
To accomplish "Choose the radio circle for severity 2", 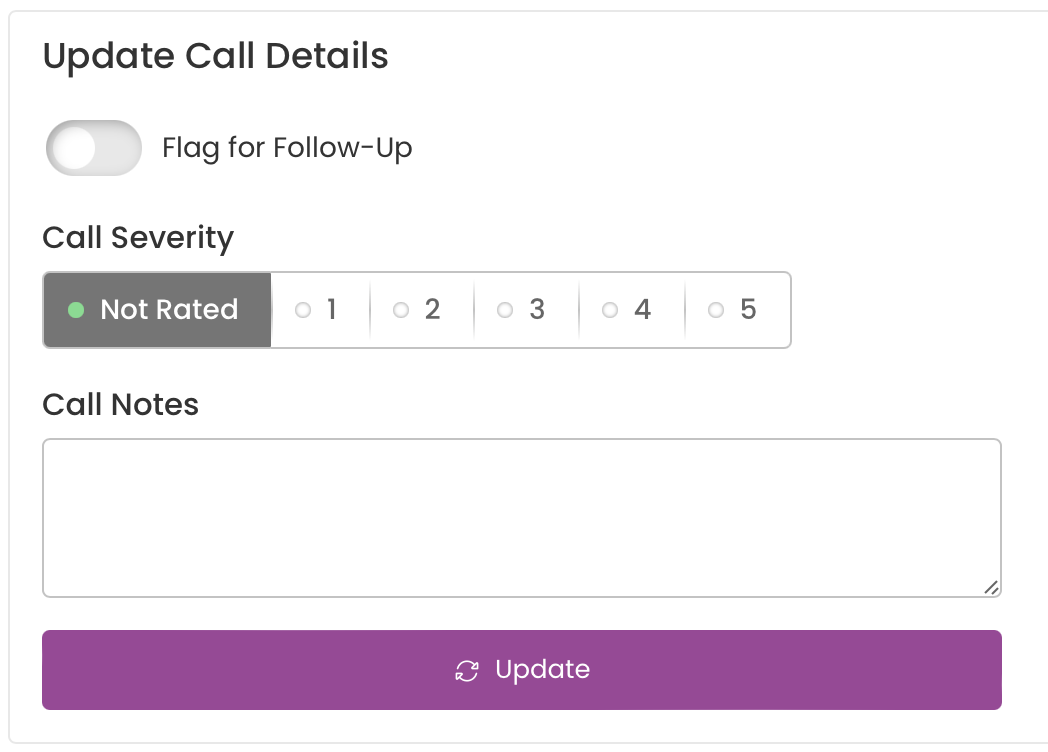I will 400,310.
